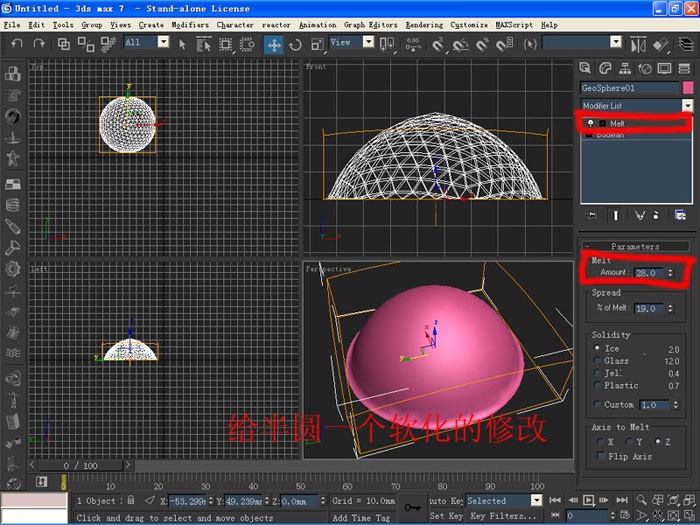Image resolution: width=700 pixels, height=525 pixels.
Task: Select the Ice solidity radio button
Action: [x=597, y=348]
